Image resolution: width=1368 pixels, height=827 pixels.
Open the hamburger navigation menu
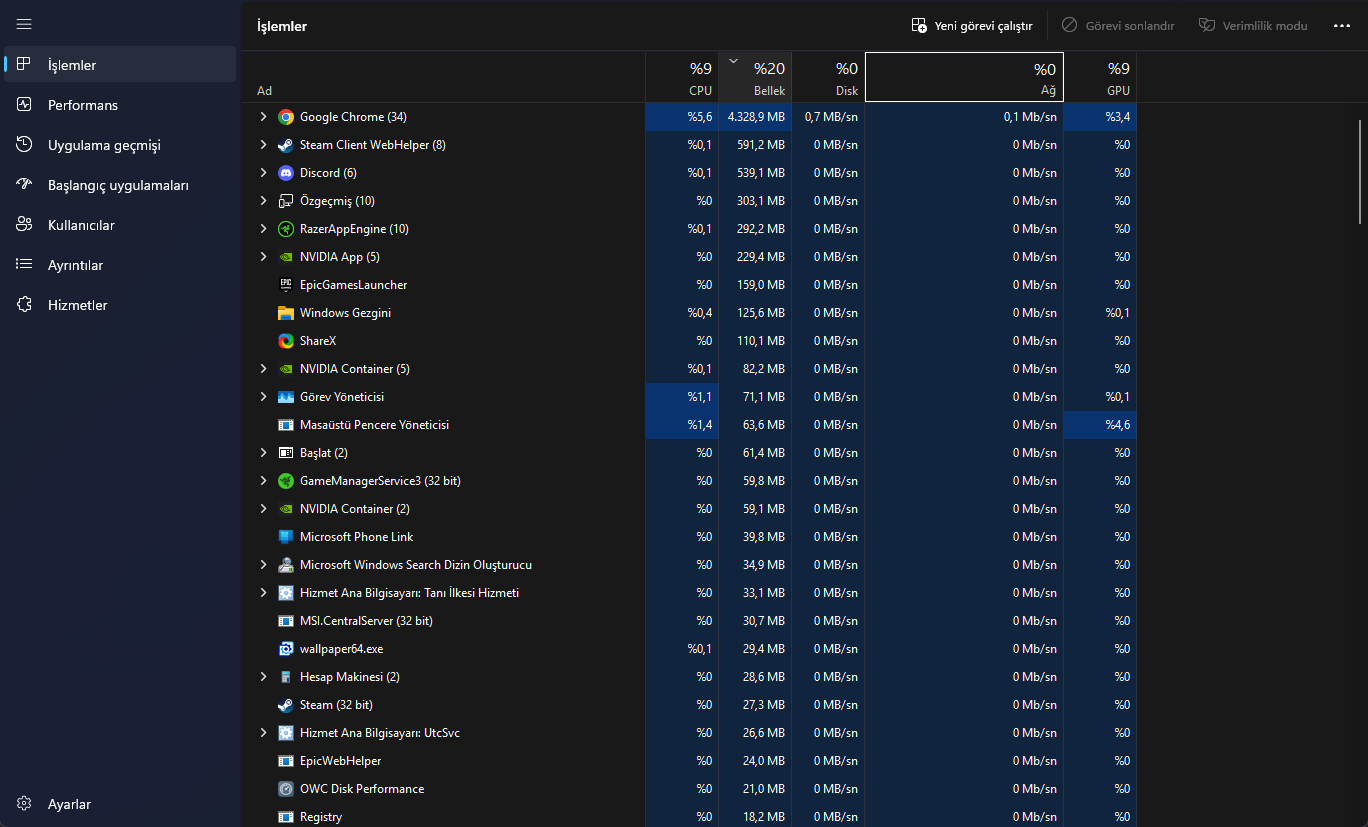point(24,24)
